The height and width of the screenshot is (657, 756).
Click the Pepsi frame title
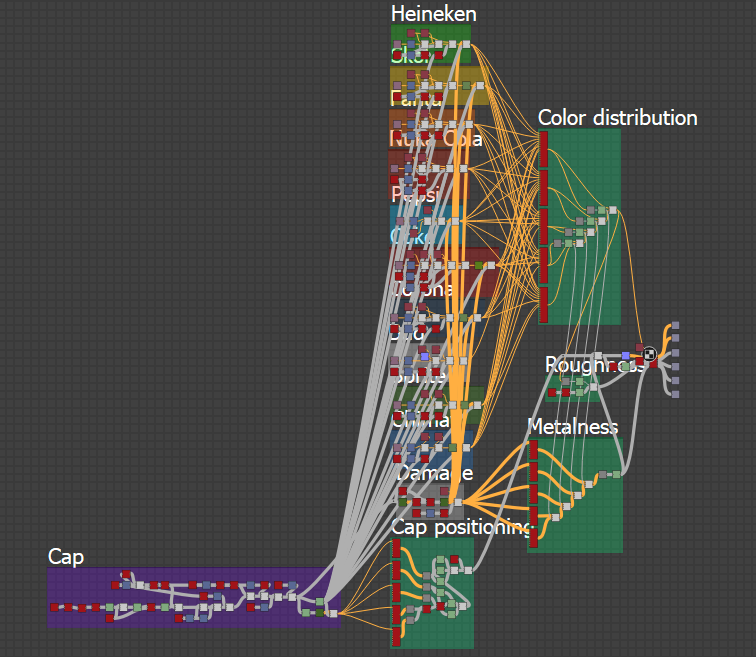pyautogui.click(x=415, y=194)
